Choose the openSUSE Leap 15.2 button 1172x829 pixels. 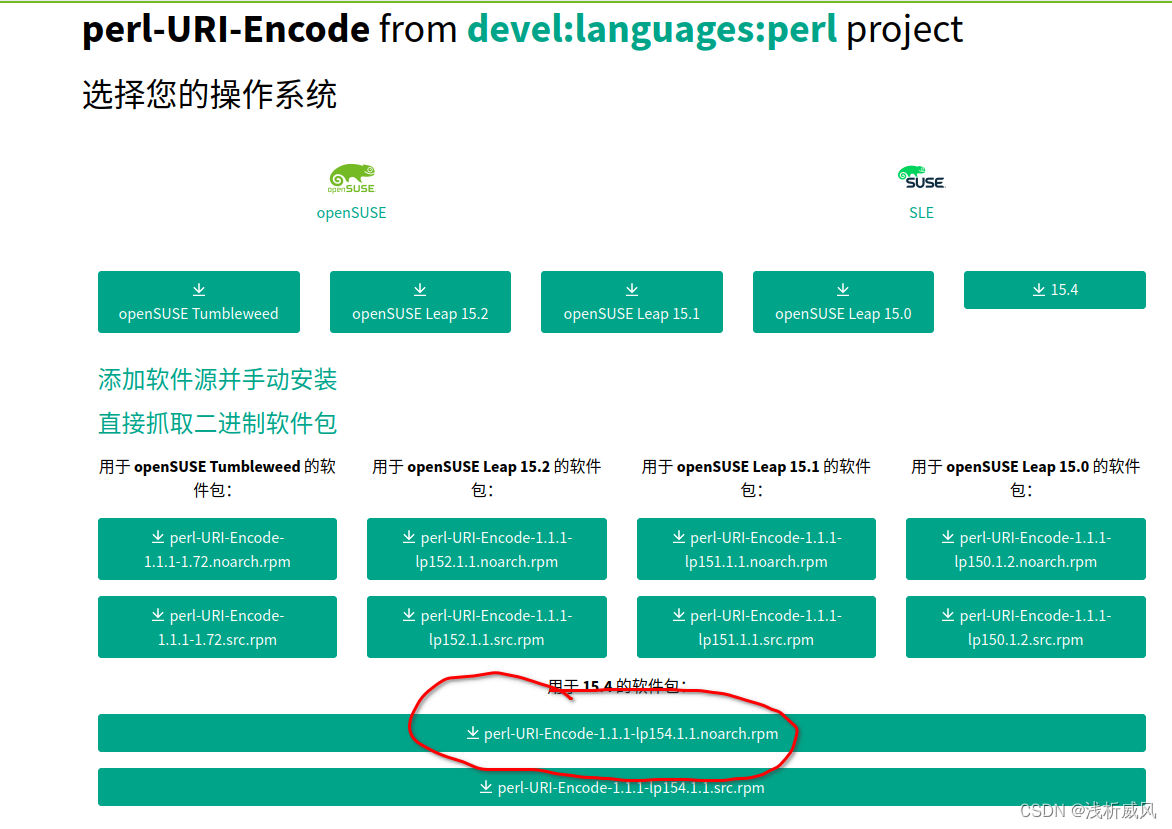(x=420, y=302)
